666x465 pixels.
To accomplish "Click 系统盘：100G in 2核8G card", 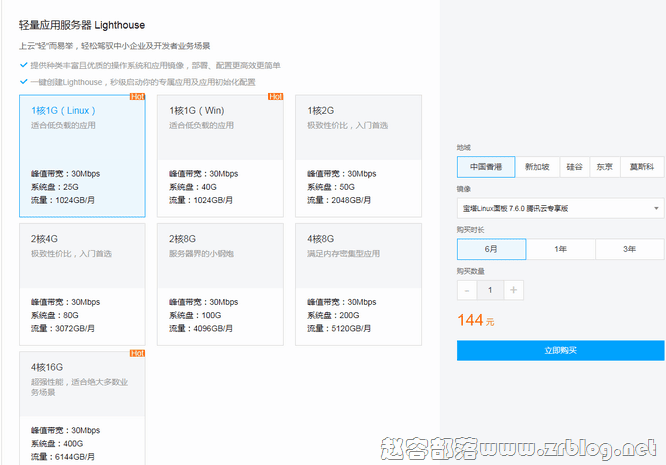I will click(195, 315).
